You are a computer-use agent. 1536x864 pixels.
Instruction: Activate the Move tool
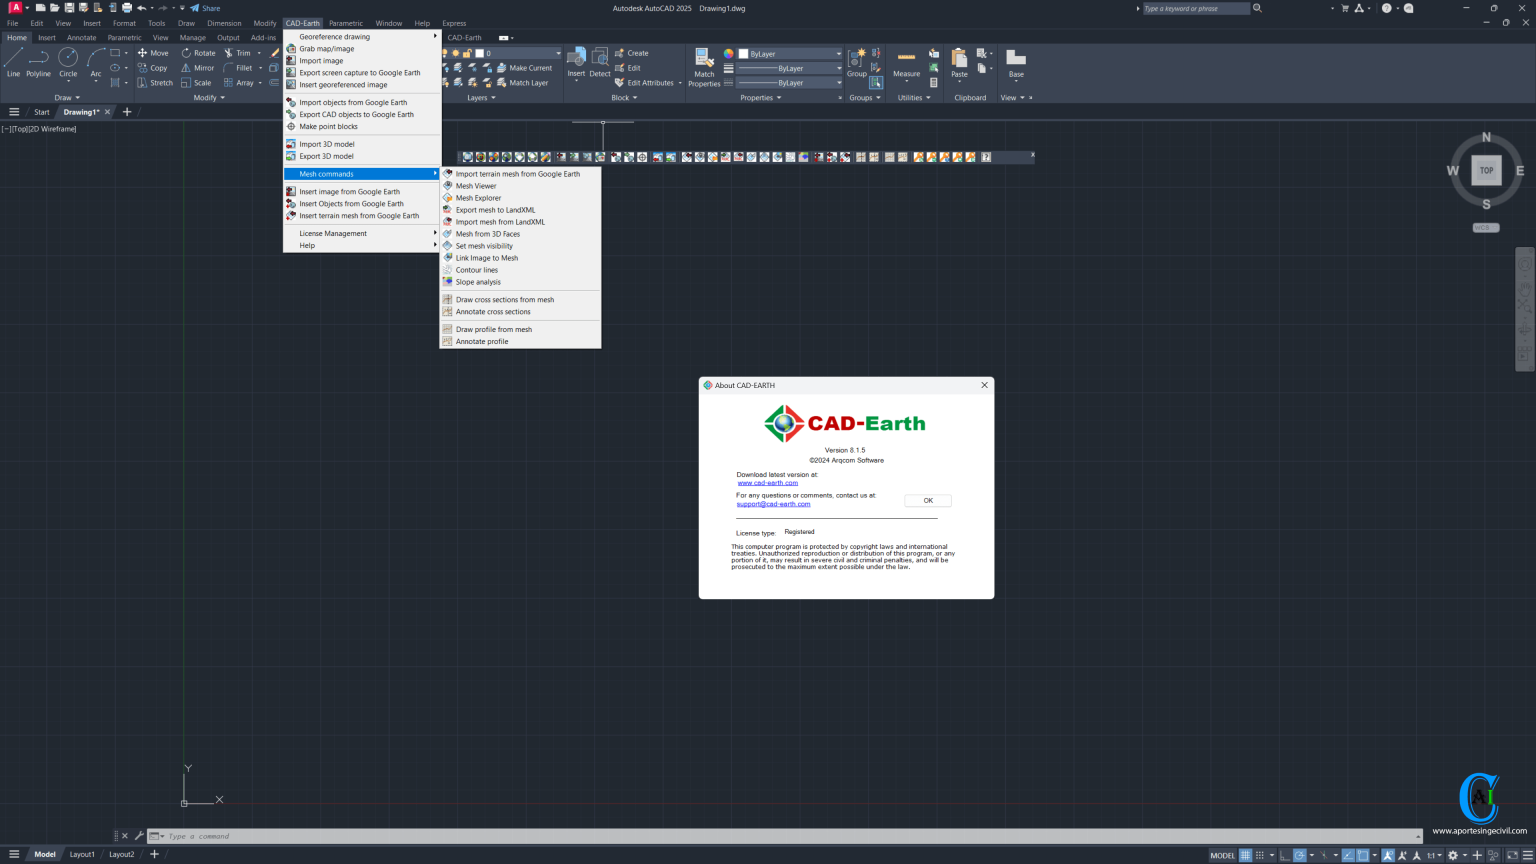pyautogui.click(x=155, y=53)
